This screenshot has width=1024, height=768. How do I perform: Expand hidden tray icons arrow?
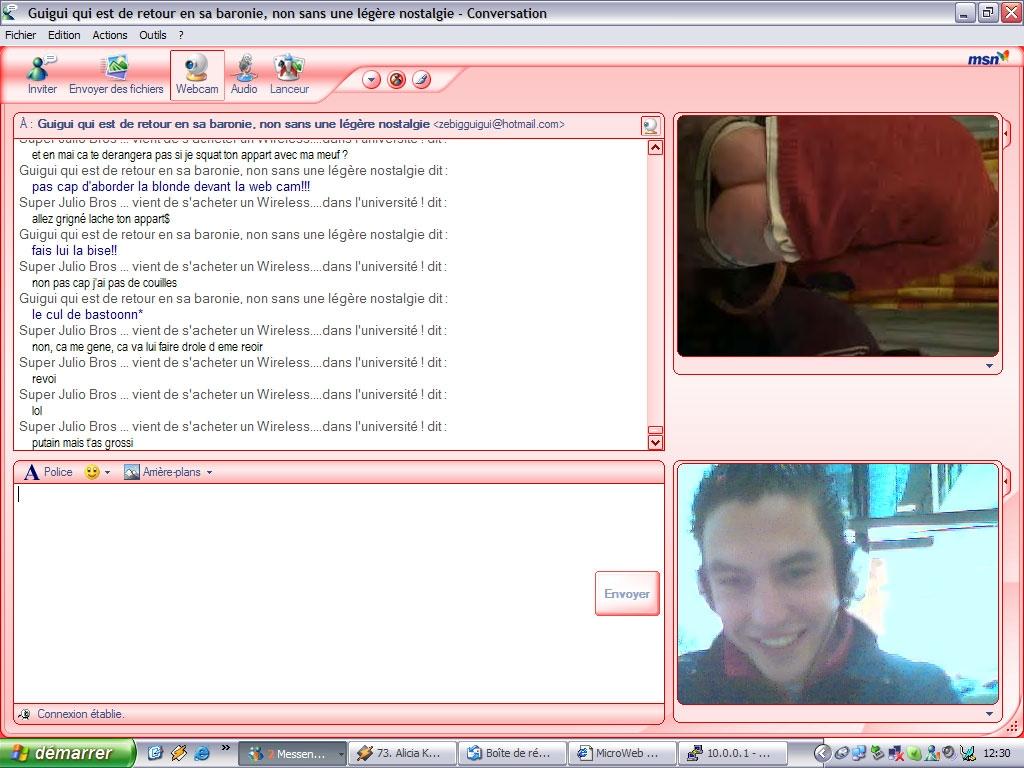click(x=823, y=754)
